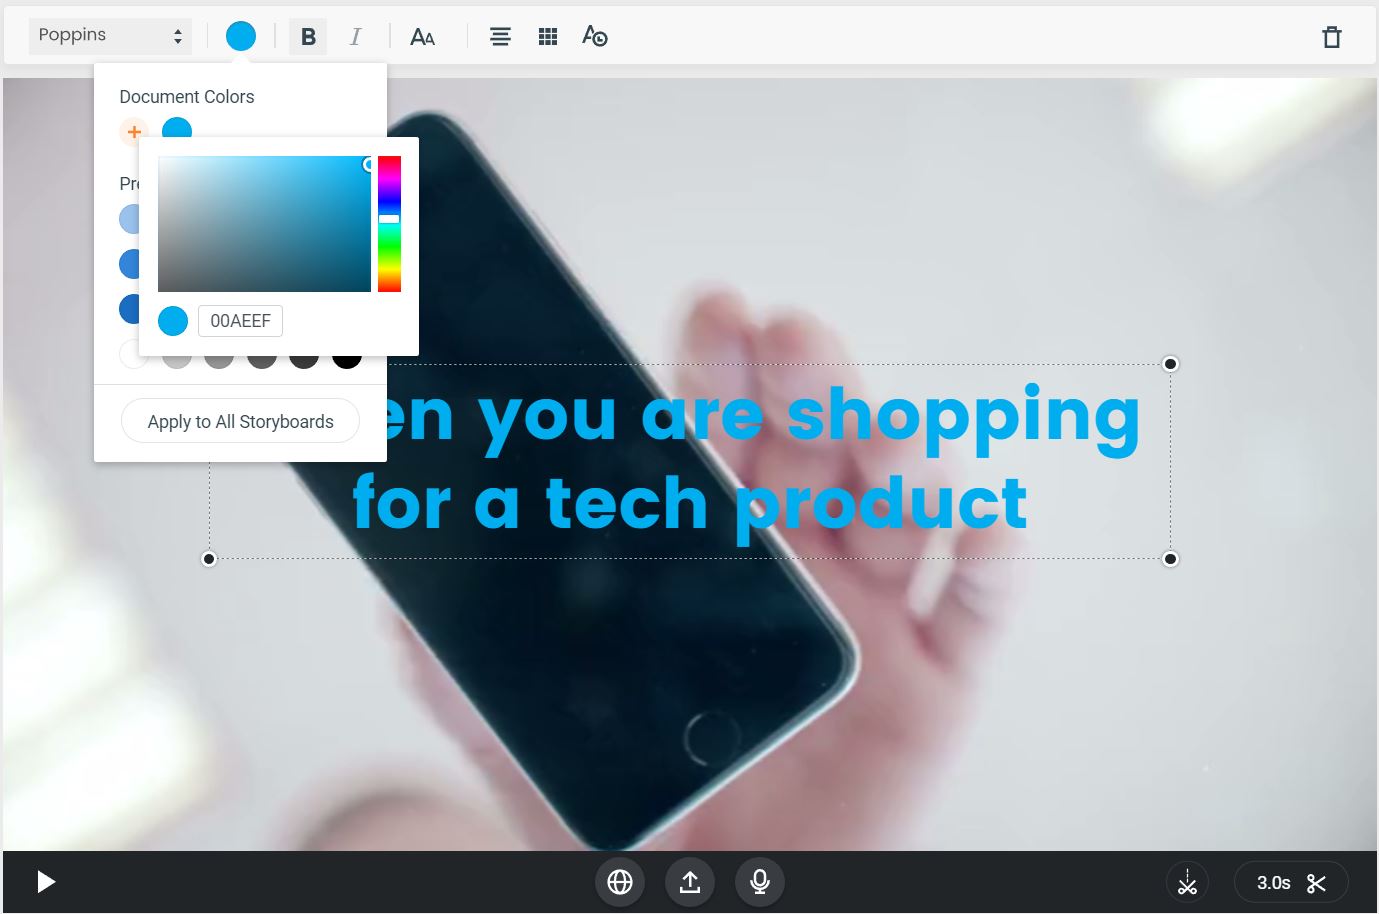Toggle bold text formatting

[308, 37]
